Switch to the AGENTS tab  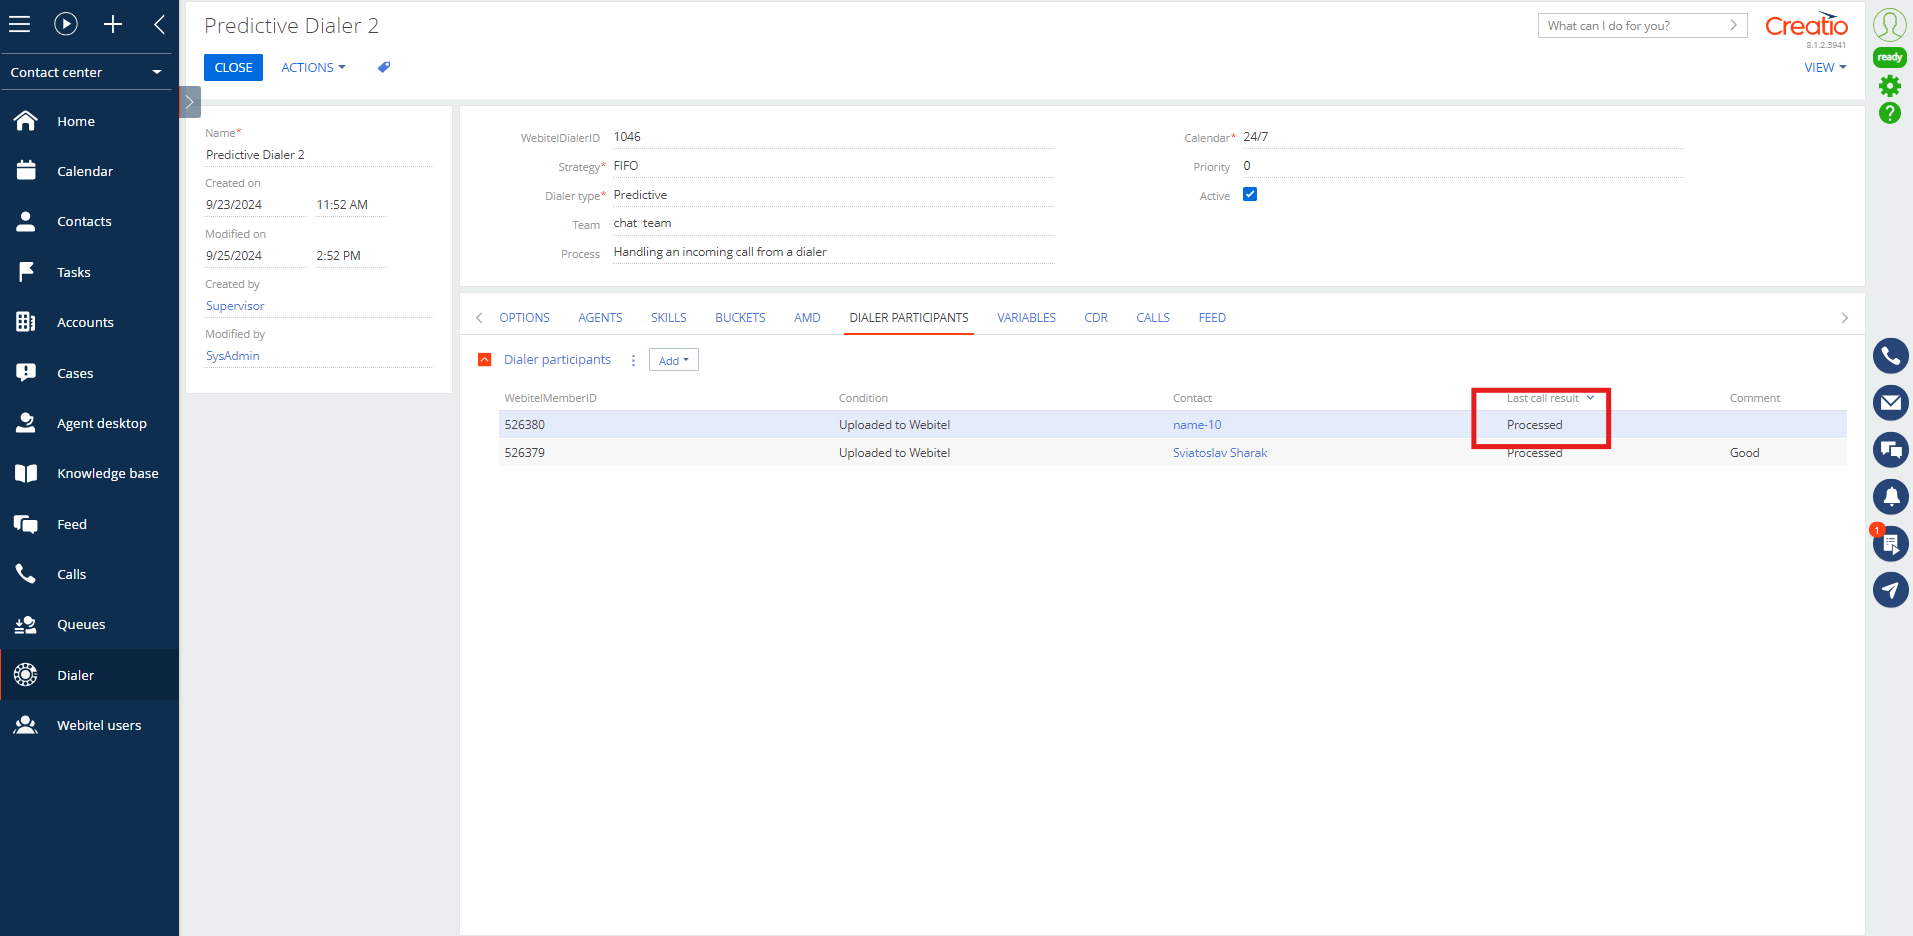(x=600, y=318)
